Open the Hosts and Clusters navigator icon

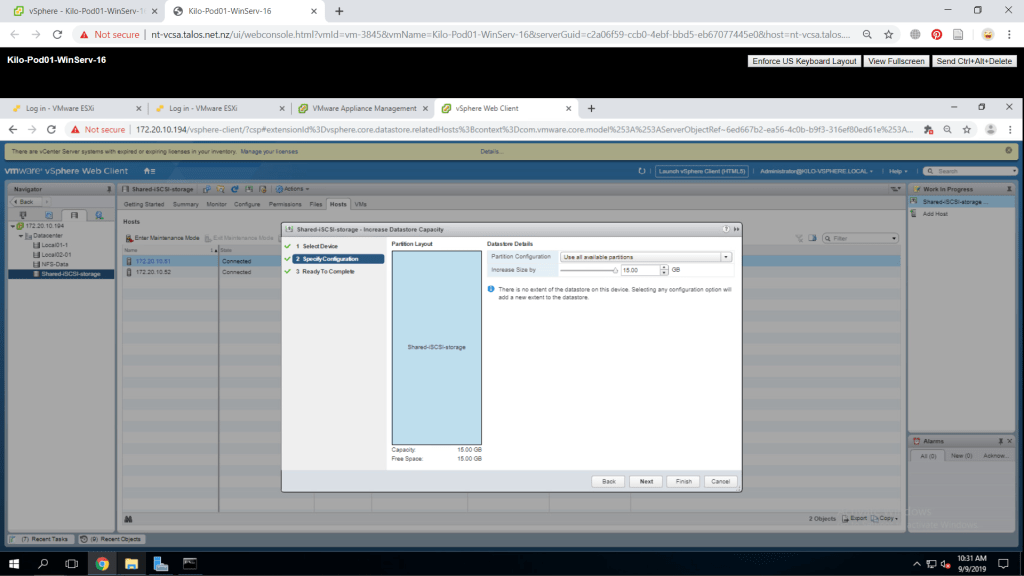pyautogui.click(x=23, y=215)
